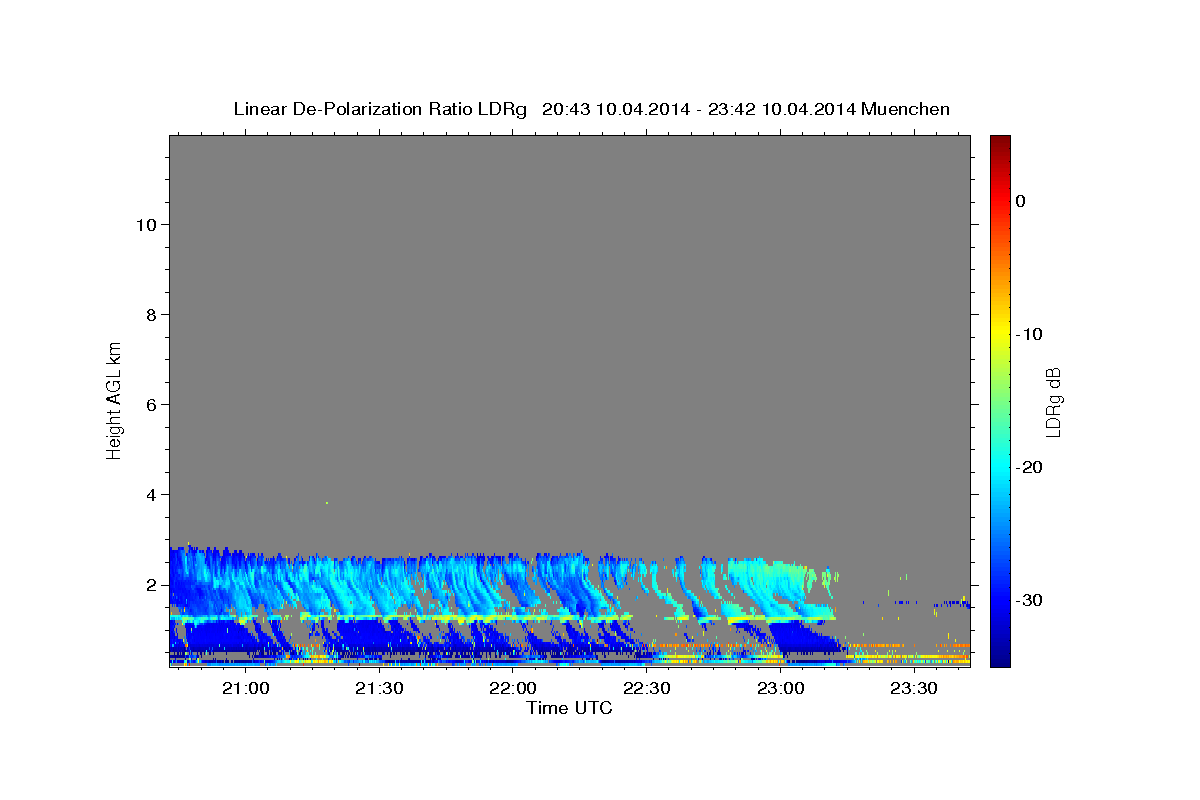Click the "Time UTC" axis label

pos(569,708)
